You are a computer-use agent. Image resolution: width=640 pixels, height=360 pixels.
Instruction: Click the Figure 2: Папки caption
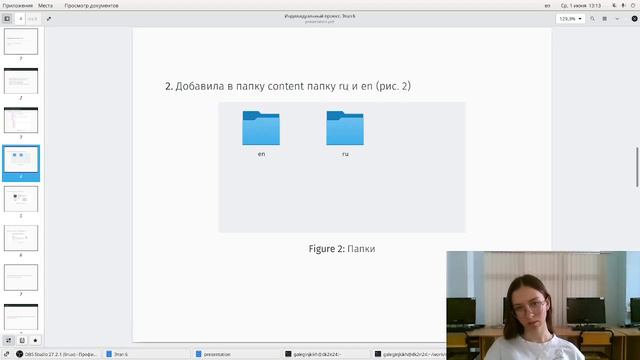pyautogui.click(x=342, y=249)
